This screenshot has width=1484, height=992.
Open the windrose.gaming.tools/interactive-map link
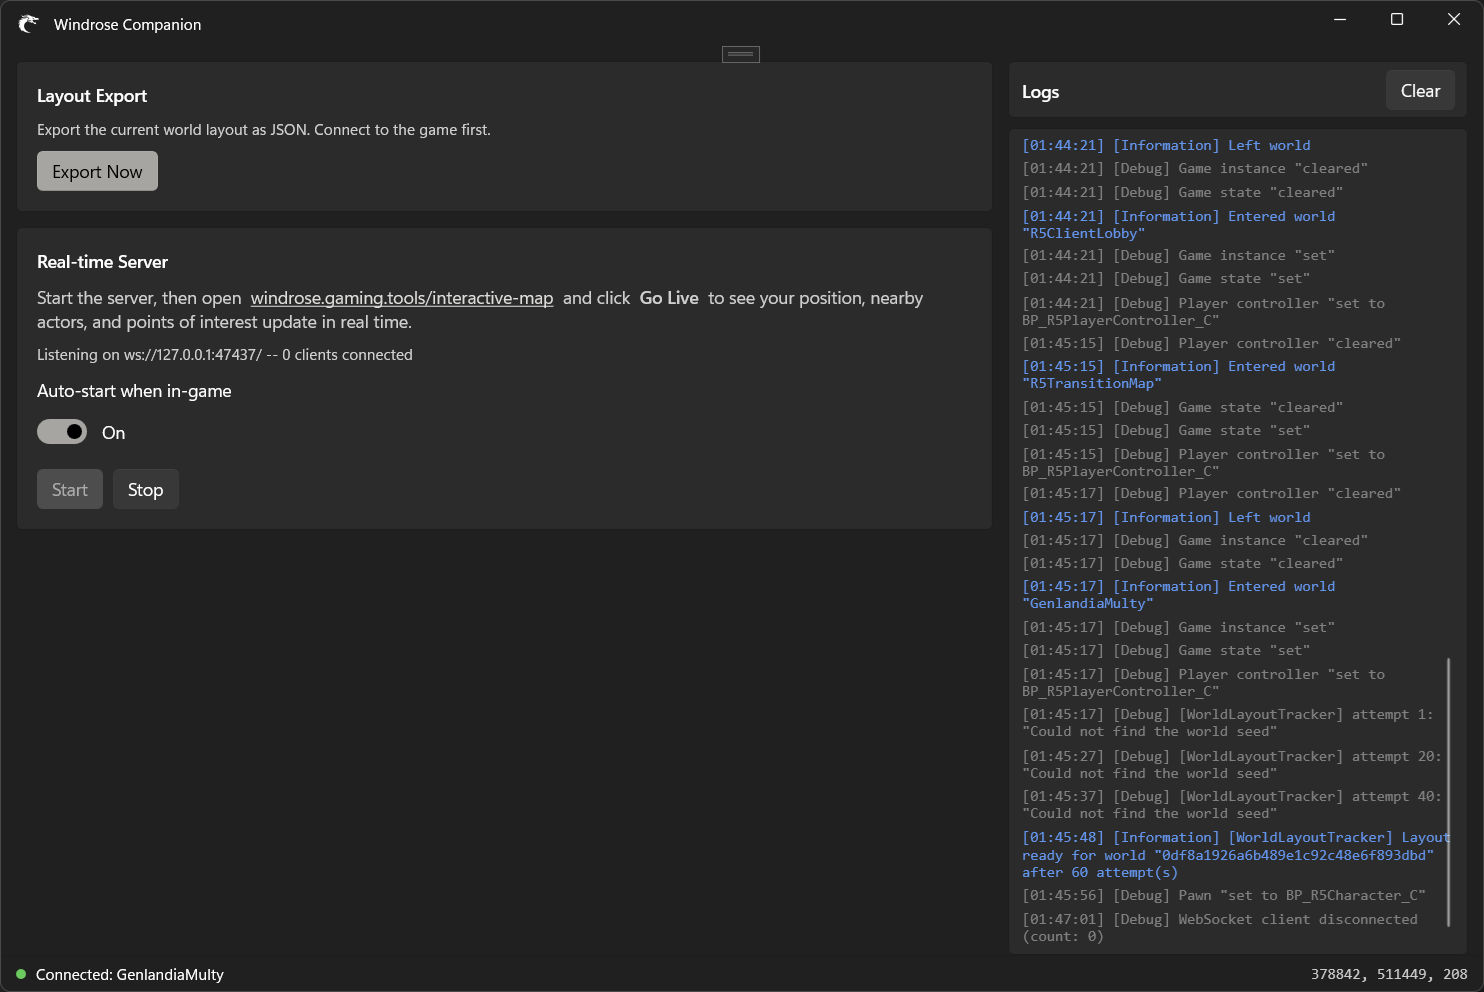[x=402, y=298]
